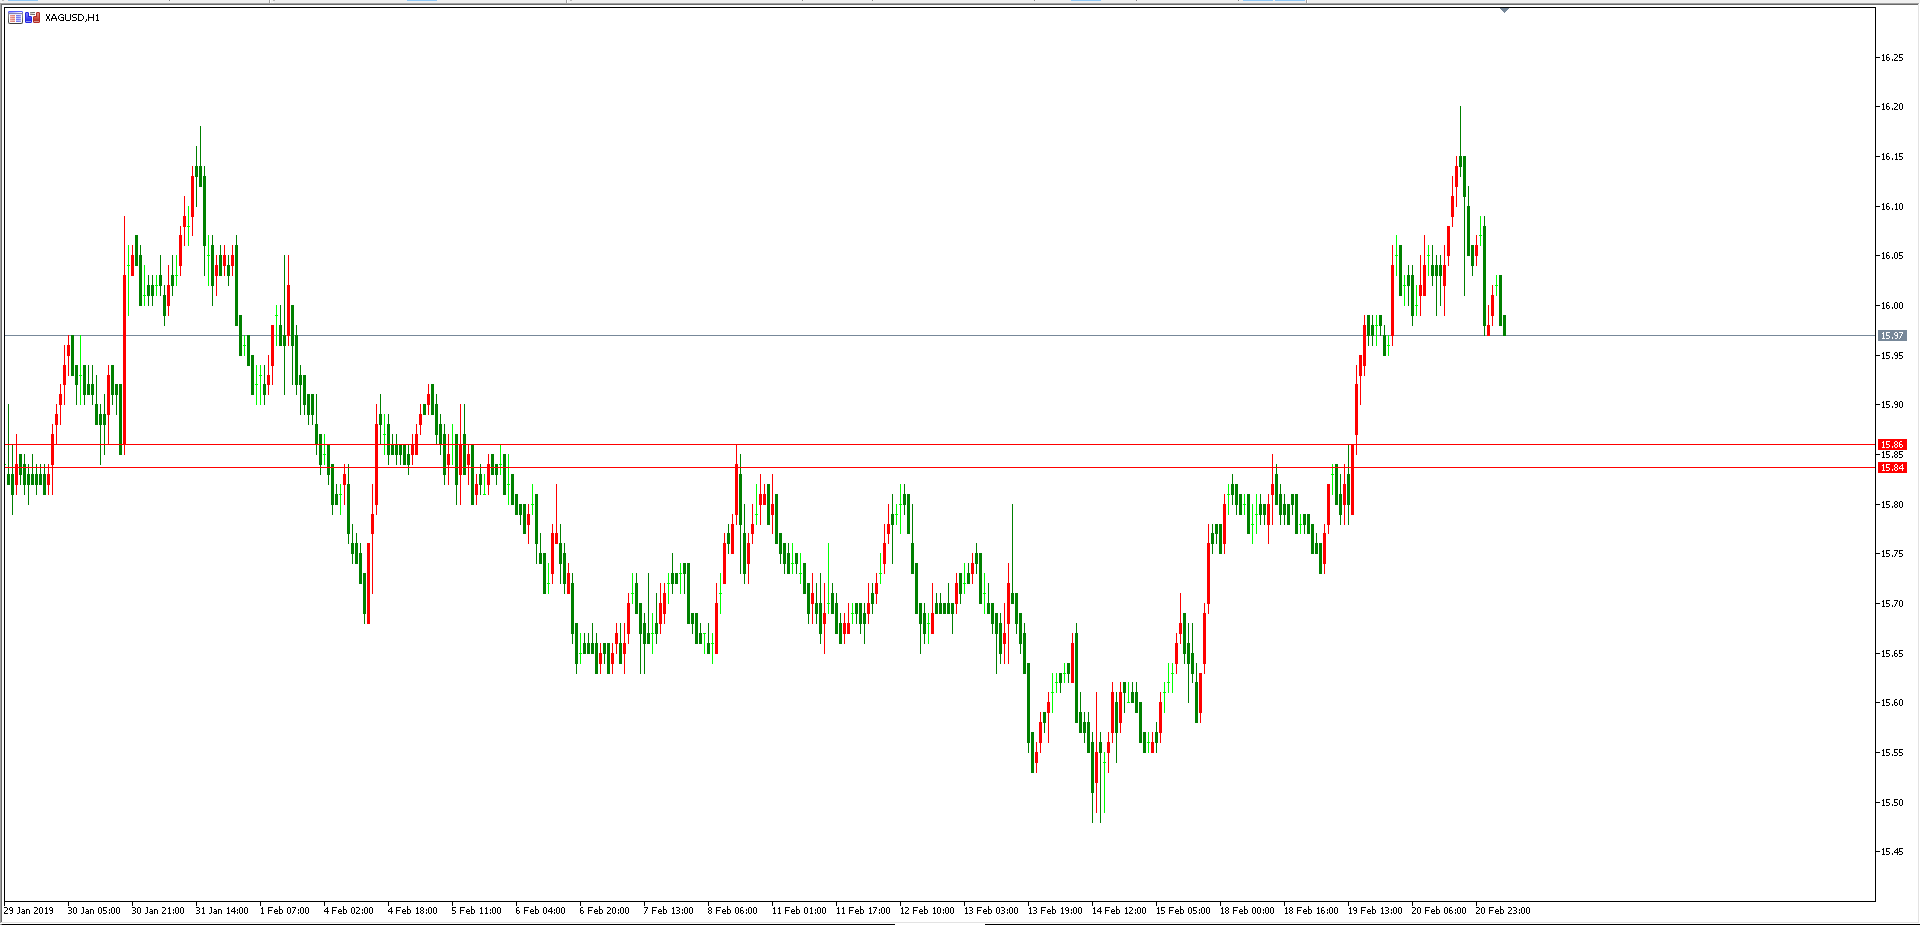Click the 13 Feb 03:00 time label

click(991, 911)
